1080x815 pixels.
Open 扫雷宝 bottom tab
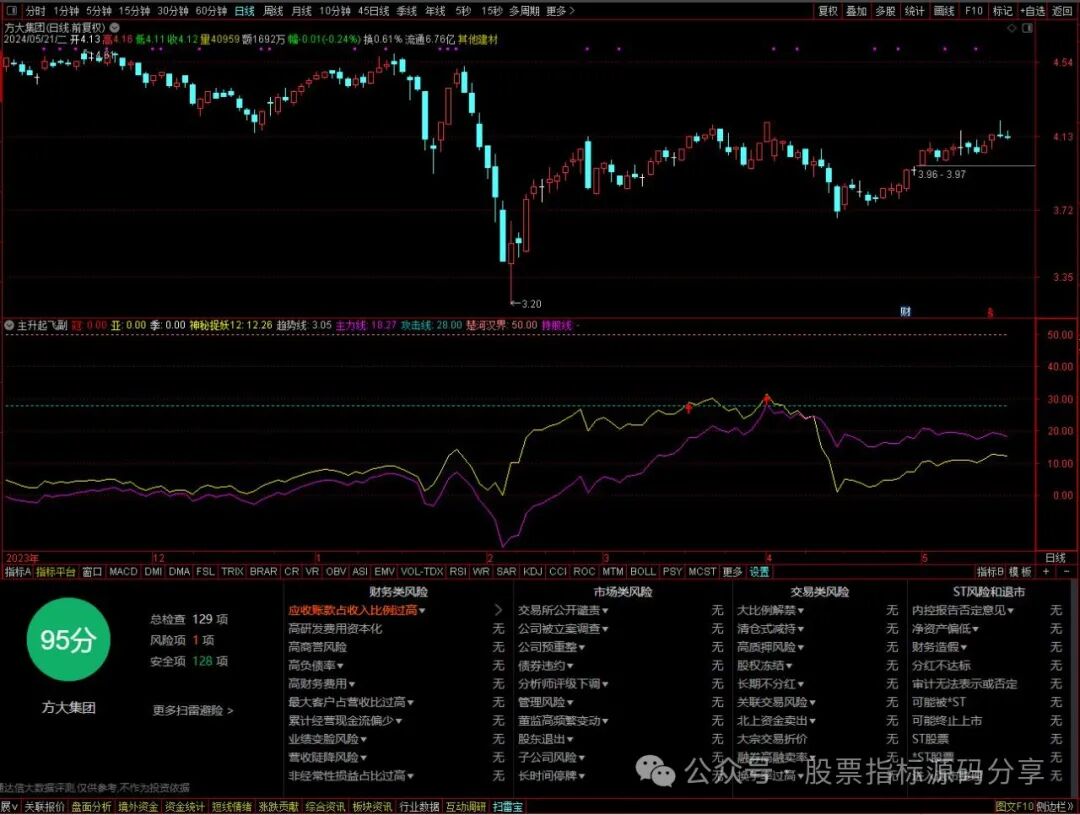(x=508, y=807)
